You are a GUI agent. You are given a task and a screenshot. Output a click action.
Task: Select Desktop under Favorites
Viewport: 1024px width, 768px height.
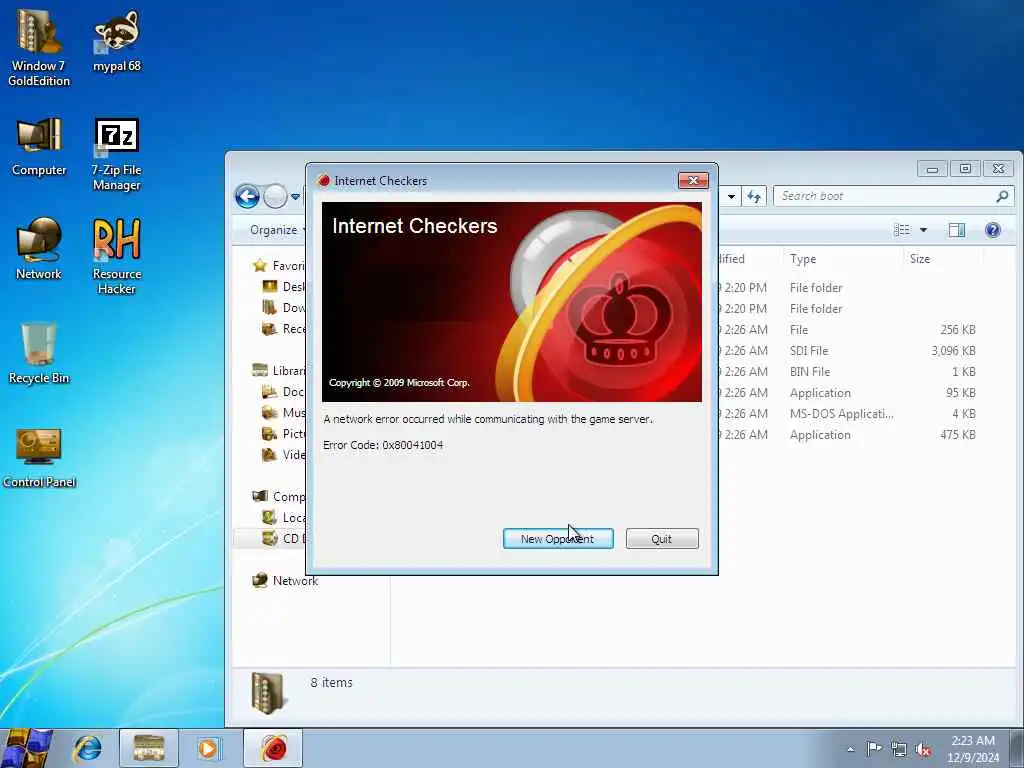(283, 287)
